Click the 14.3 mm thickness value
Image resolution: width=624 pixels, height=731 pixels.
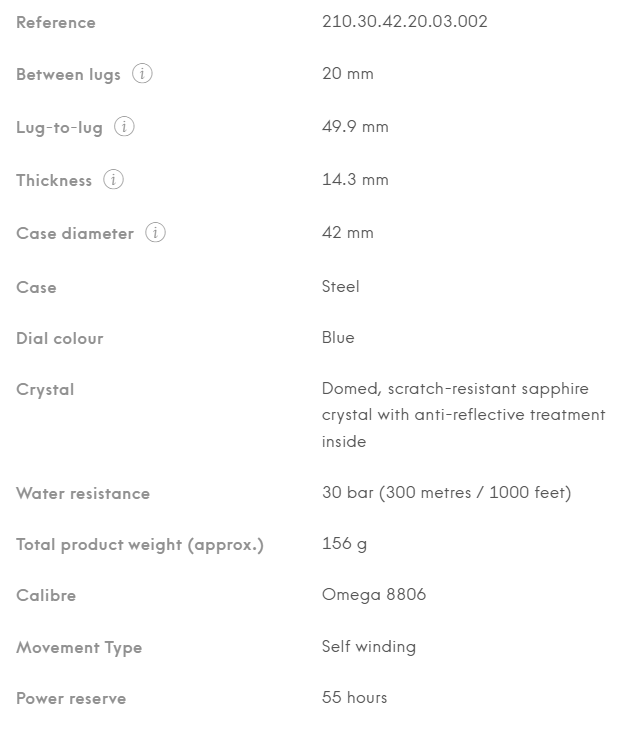[x=355, y=179]
